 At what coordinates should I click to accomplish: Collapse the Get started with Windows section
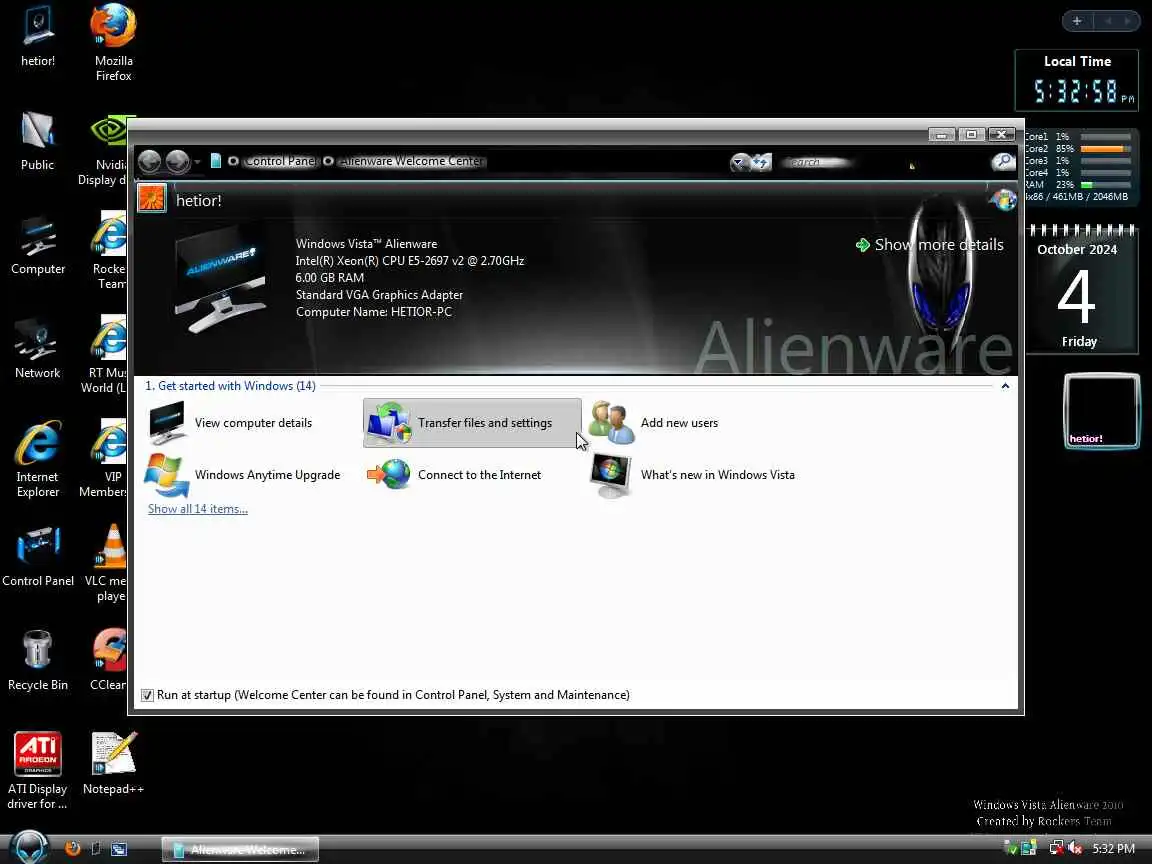1005,386
